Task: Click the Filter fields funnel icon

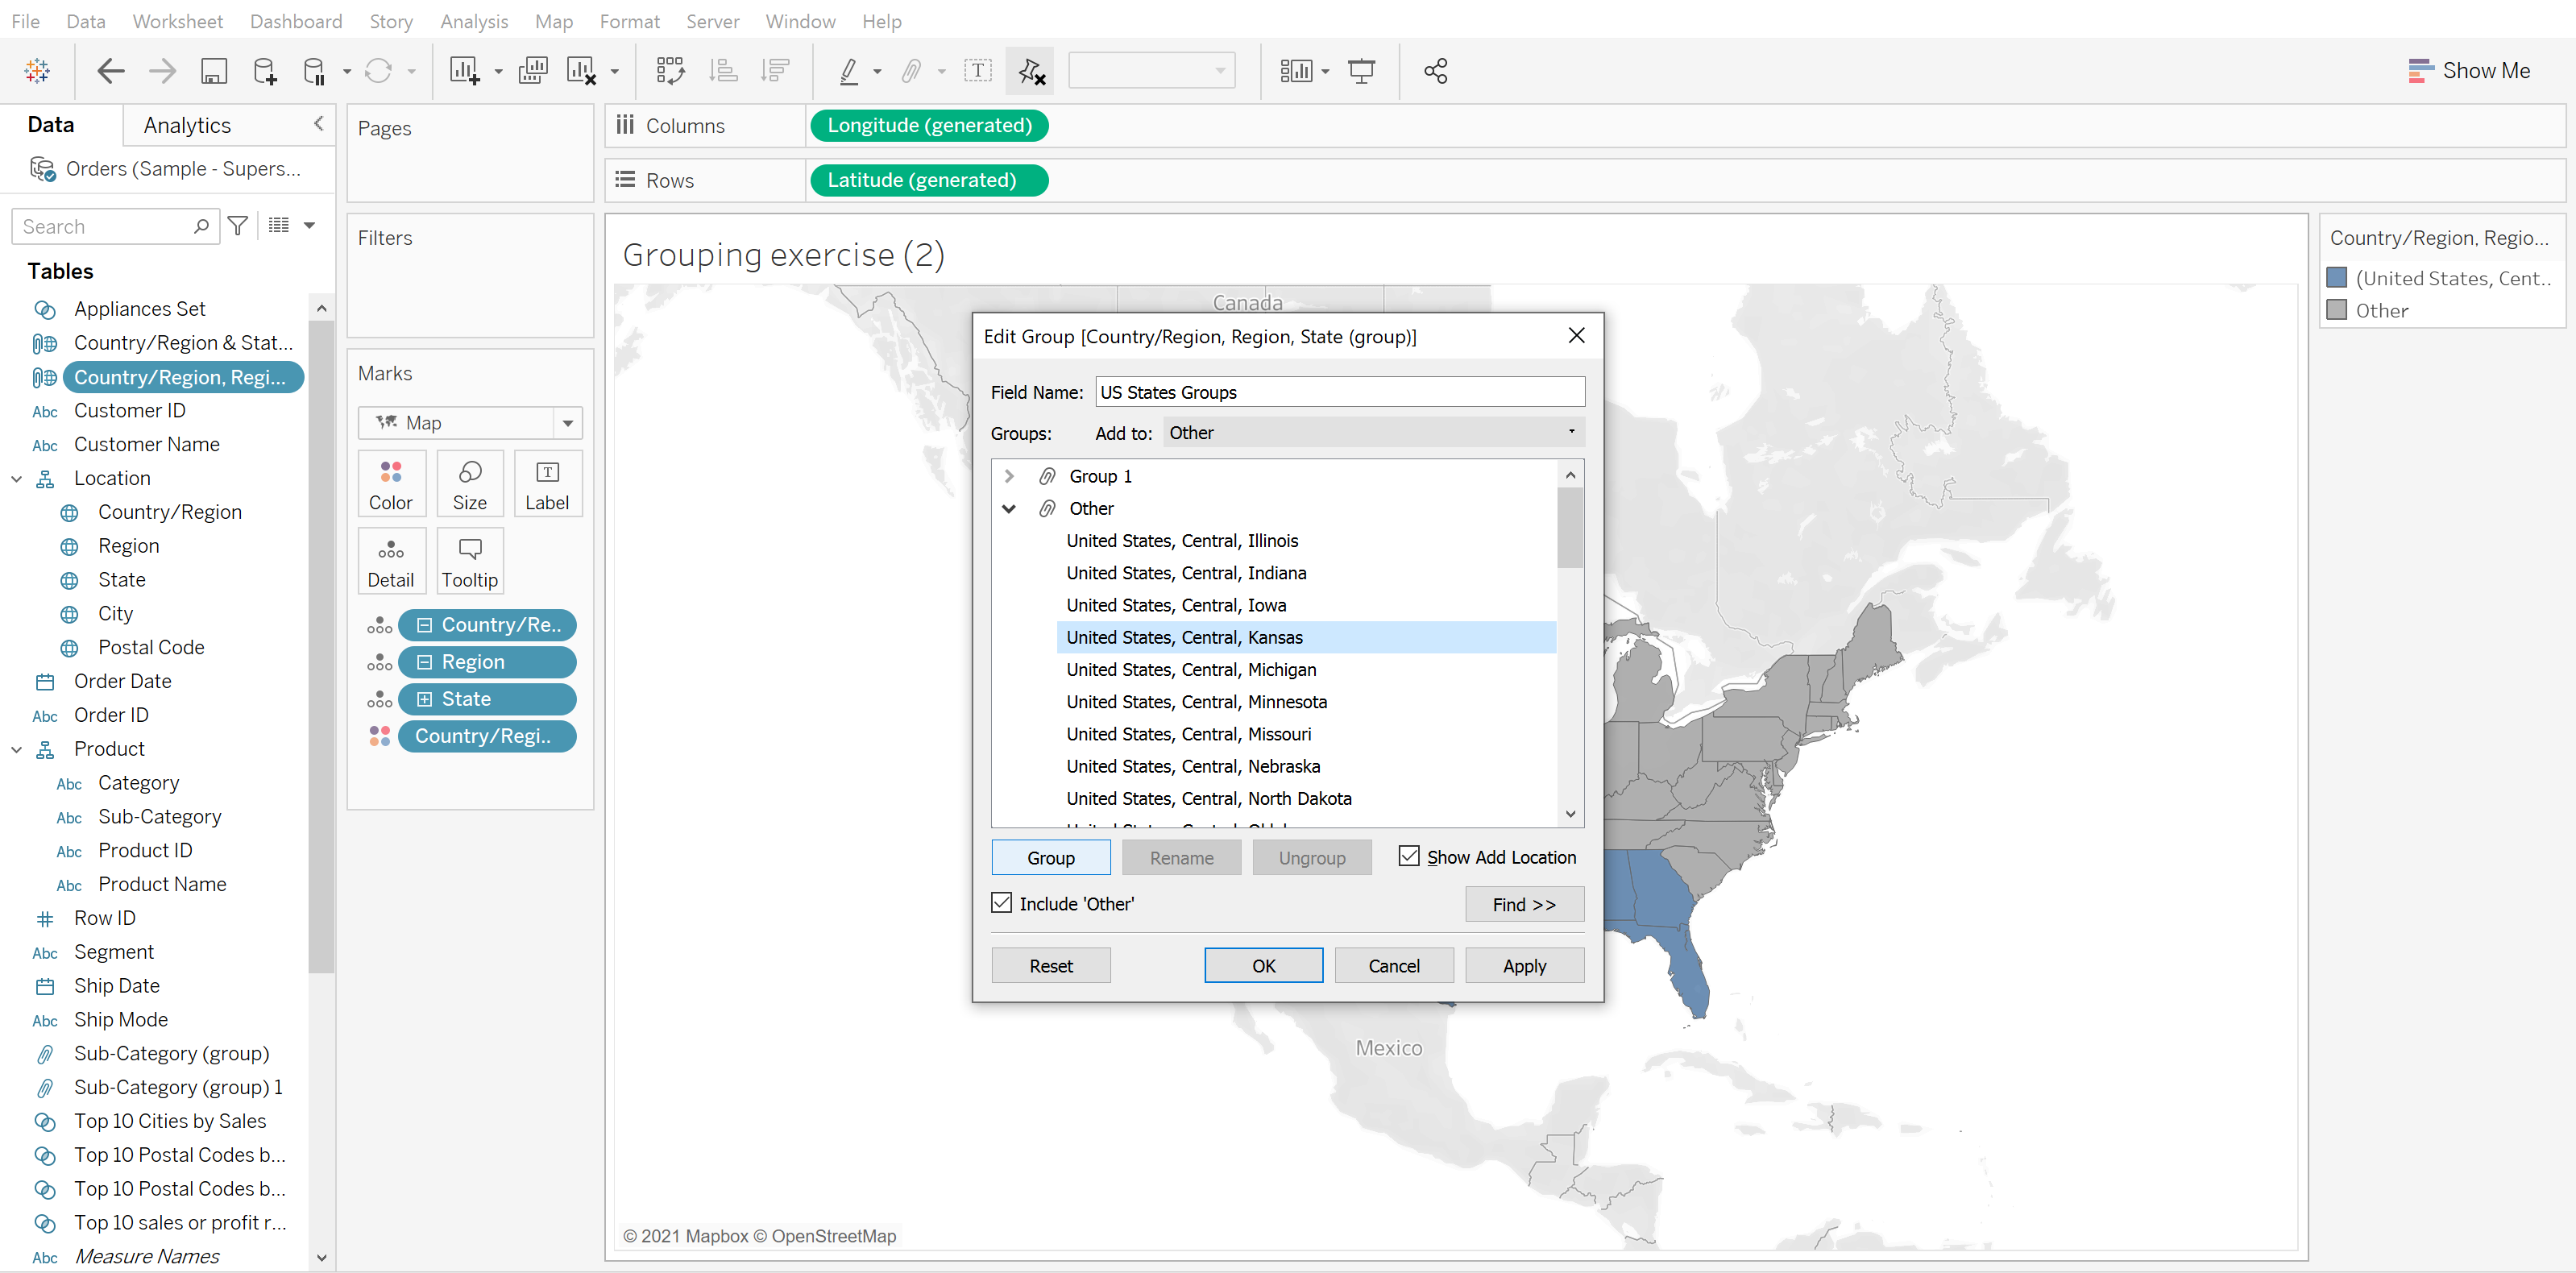Action: point(238,226)
